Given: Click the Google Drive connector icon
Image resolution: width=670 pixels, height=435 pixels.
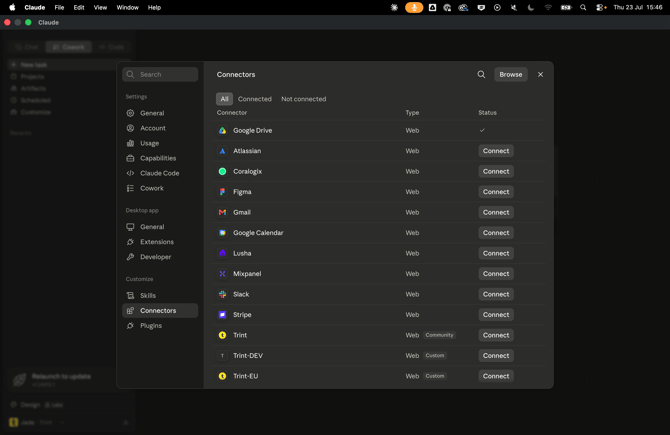Looking at the screenshot, I should tap(222, 130).
